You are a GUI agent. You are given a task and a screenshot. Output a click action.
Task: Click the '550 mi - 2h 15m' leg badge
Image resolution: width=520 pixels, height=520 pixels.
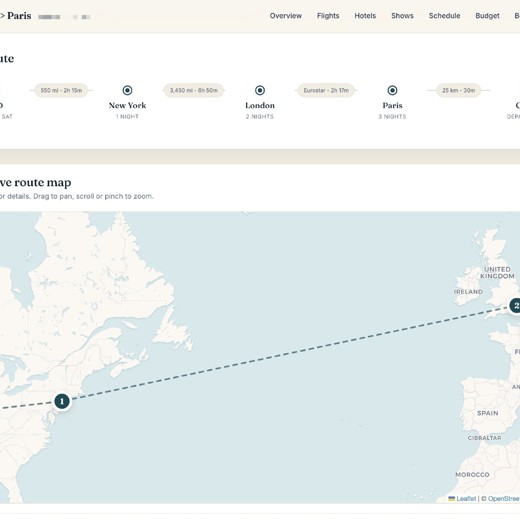point(61,90)
